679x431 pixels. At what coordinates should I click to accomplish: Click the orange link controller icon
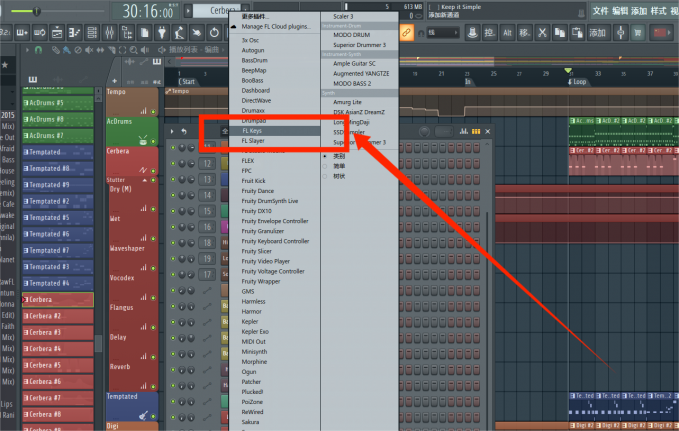point(407,32)
